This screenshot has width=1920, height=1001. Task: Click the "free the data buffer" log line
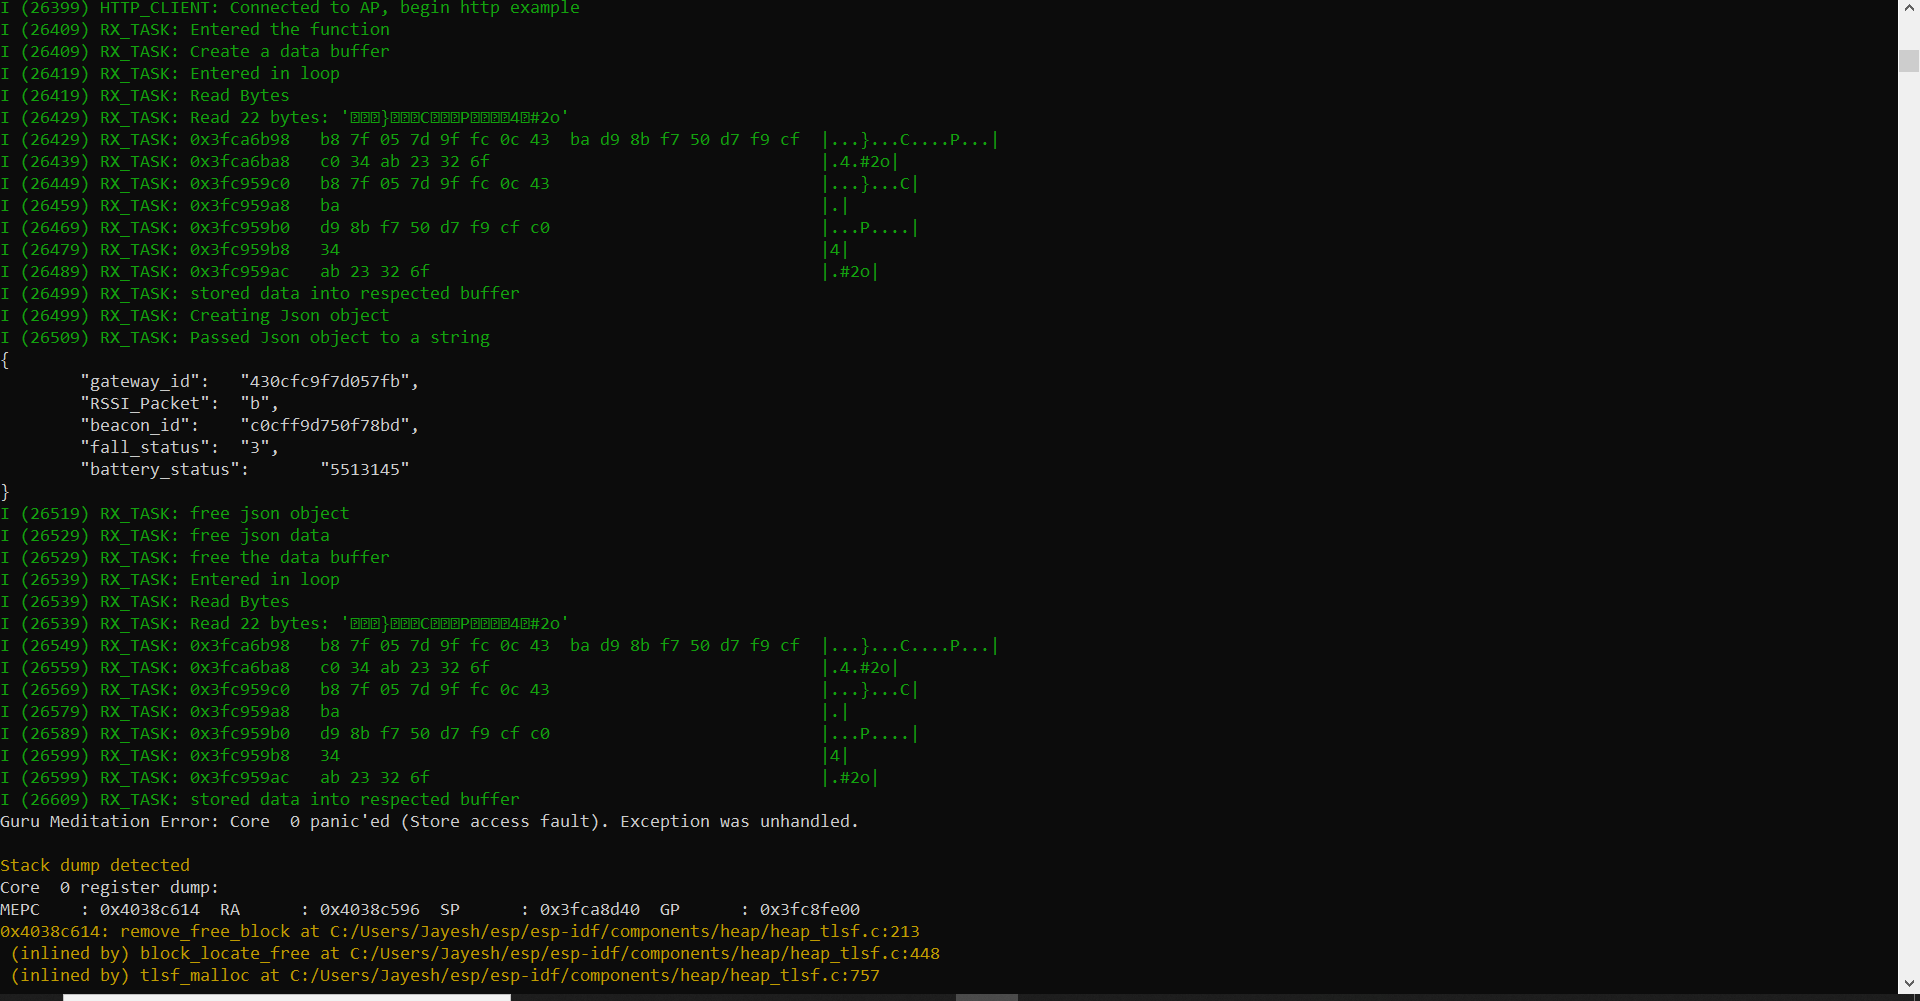(195, 557)
